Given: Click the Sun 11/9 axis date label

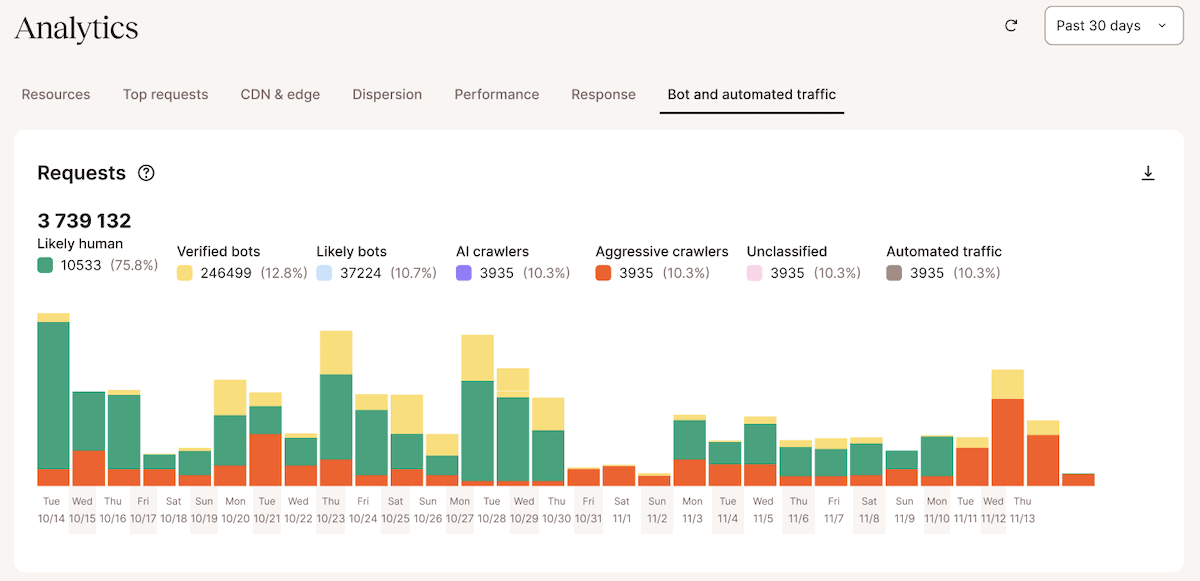Looking at the screenshot, I should (904, 510).
